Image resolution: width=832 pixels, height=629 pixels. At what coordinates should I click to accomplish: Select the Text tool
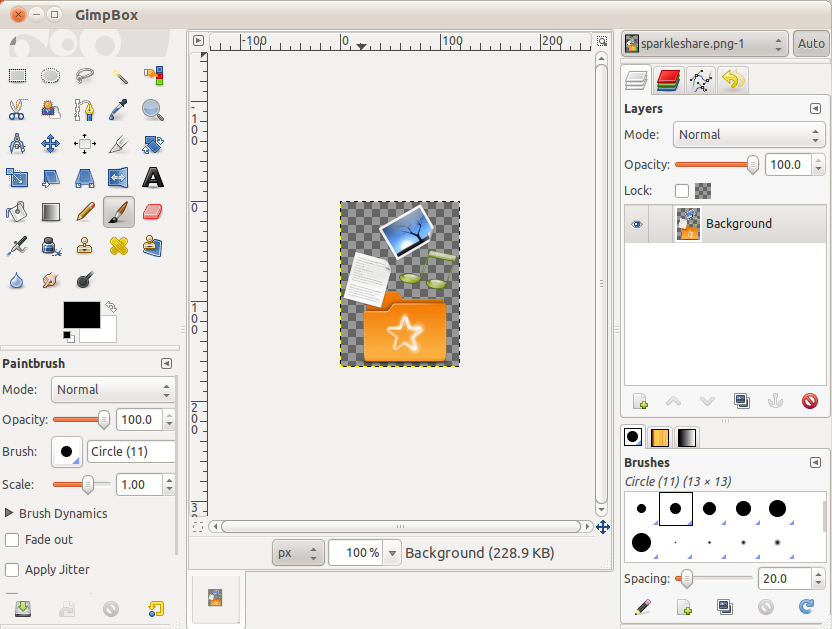[x=152, y=177]
